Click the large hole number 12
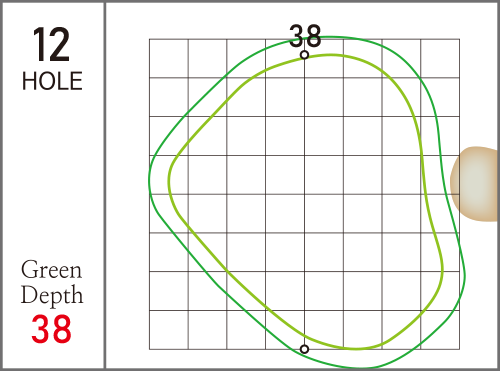 [51, 44]
